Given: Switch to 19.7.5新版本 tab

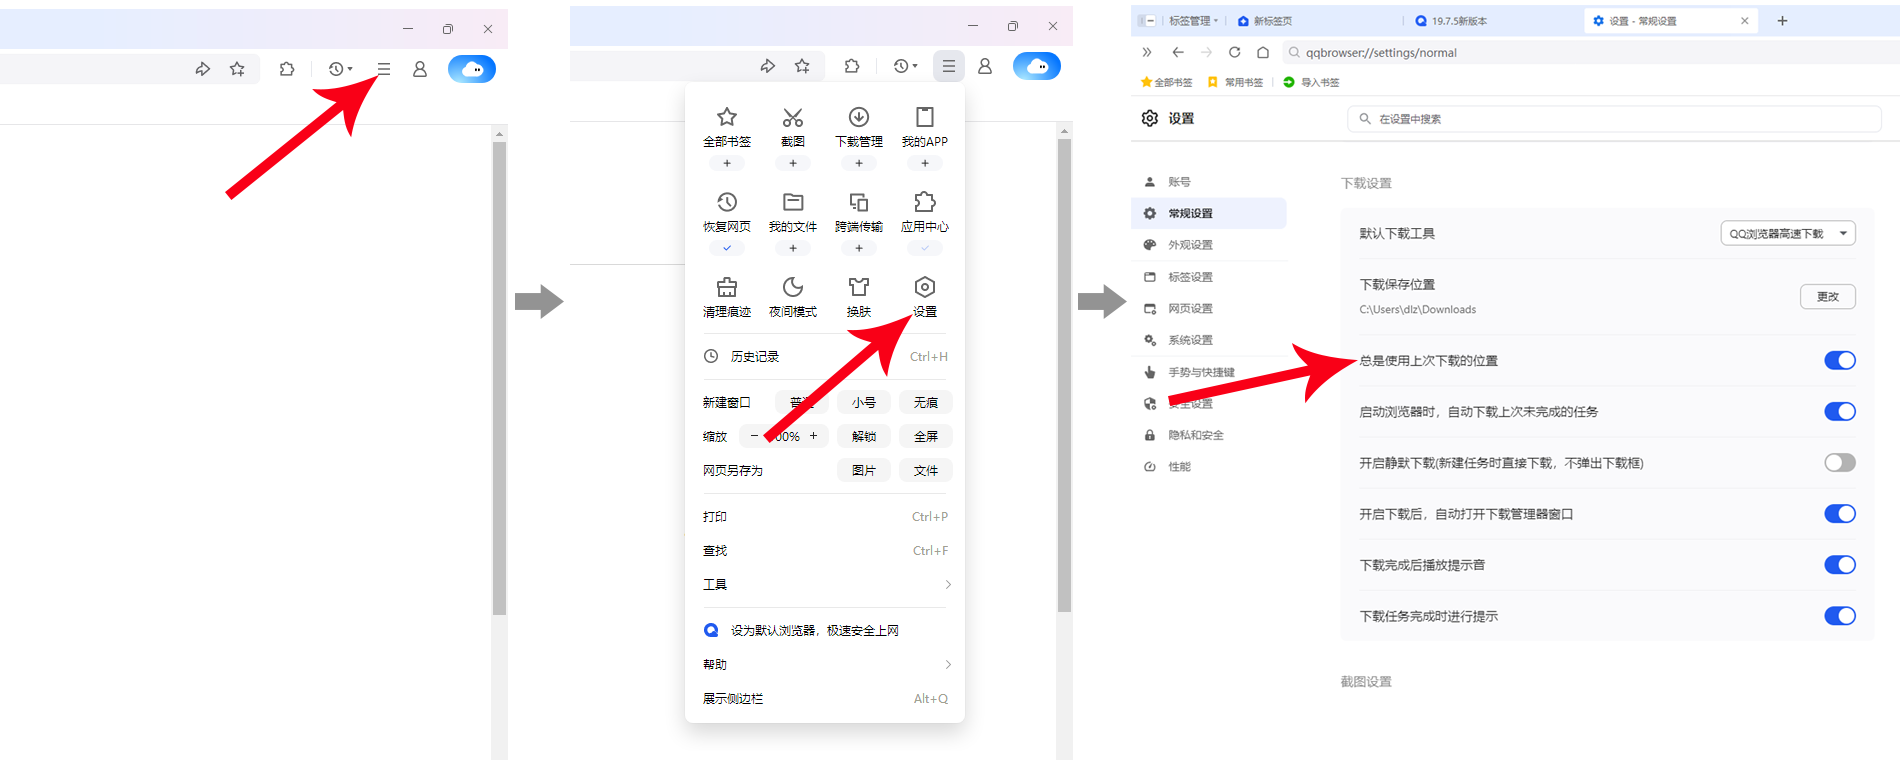Looking at the screenshot, I should pyautogui.click(x=1493, y=20).
